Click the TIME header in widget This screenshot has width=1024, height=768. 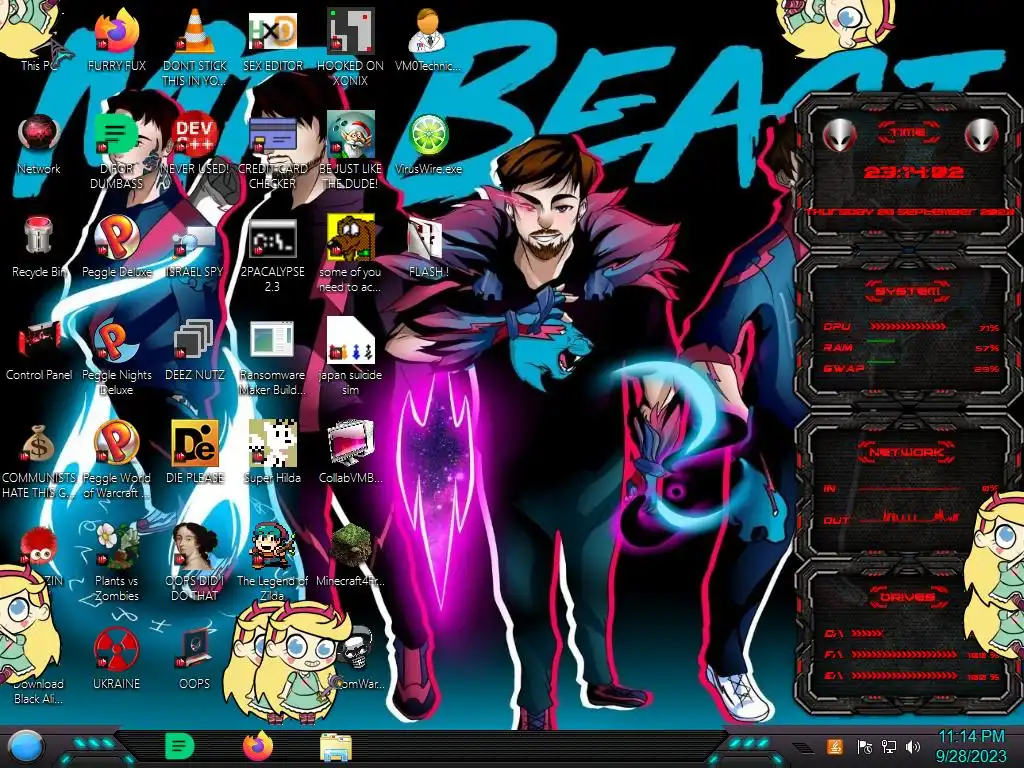tap(908, 133)
